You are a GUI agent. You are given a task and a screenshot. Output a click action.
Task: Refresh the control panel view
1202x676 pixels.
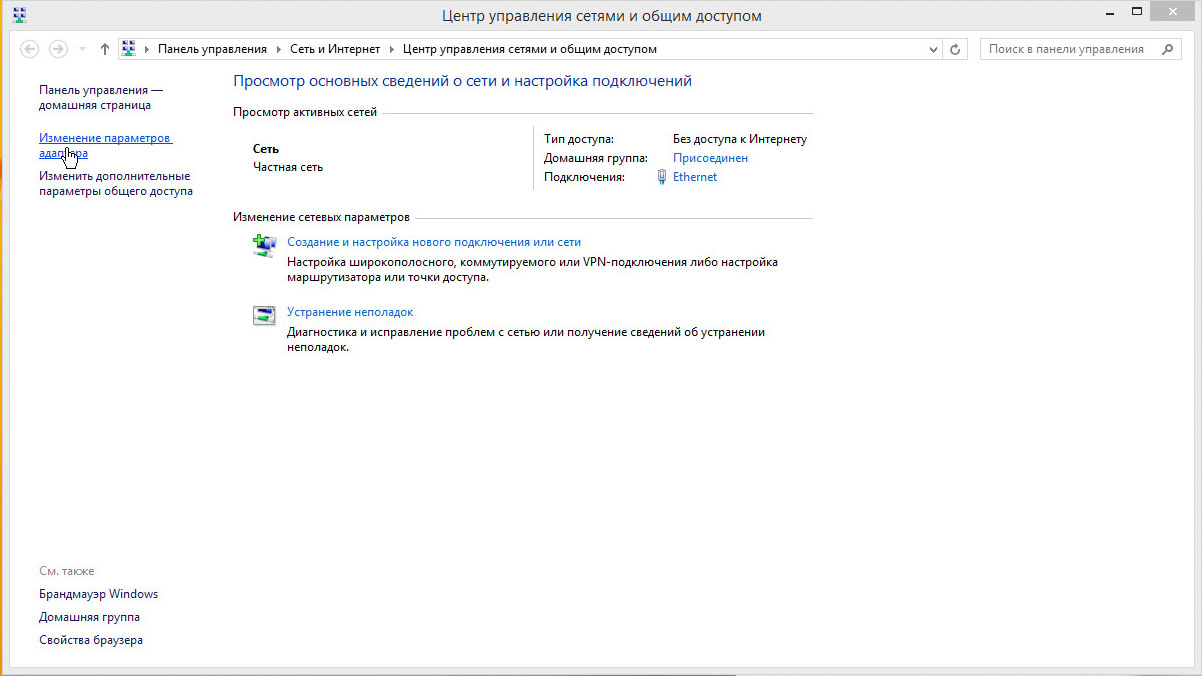pos(957,49)
